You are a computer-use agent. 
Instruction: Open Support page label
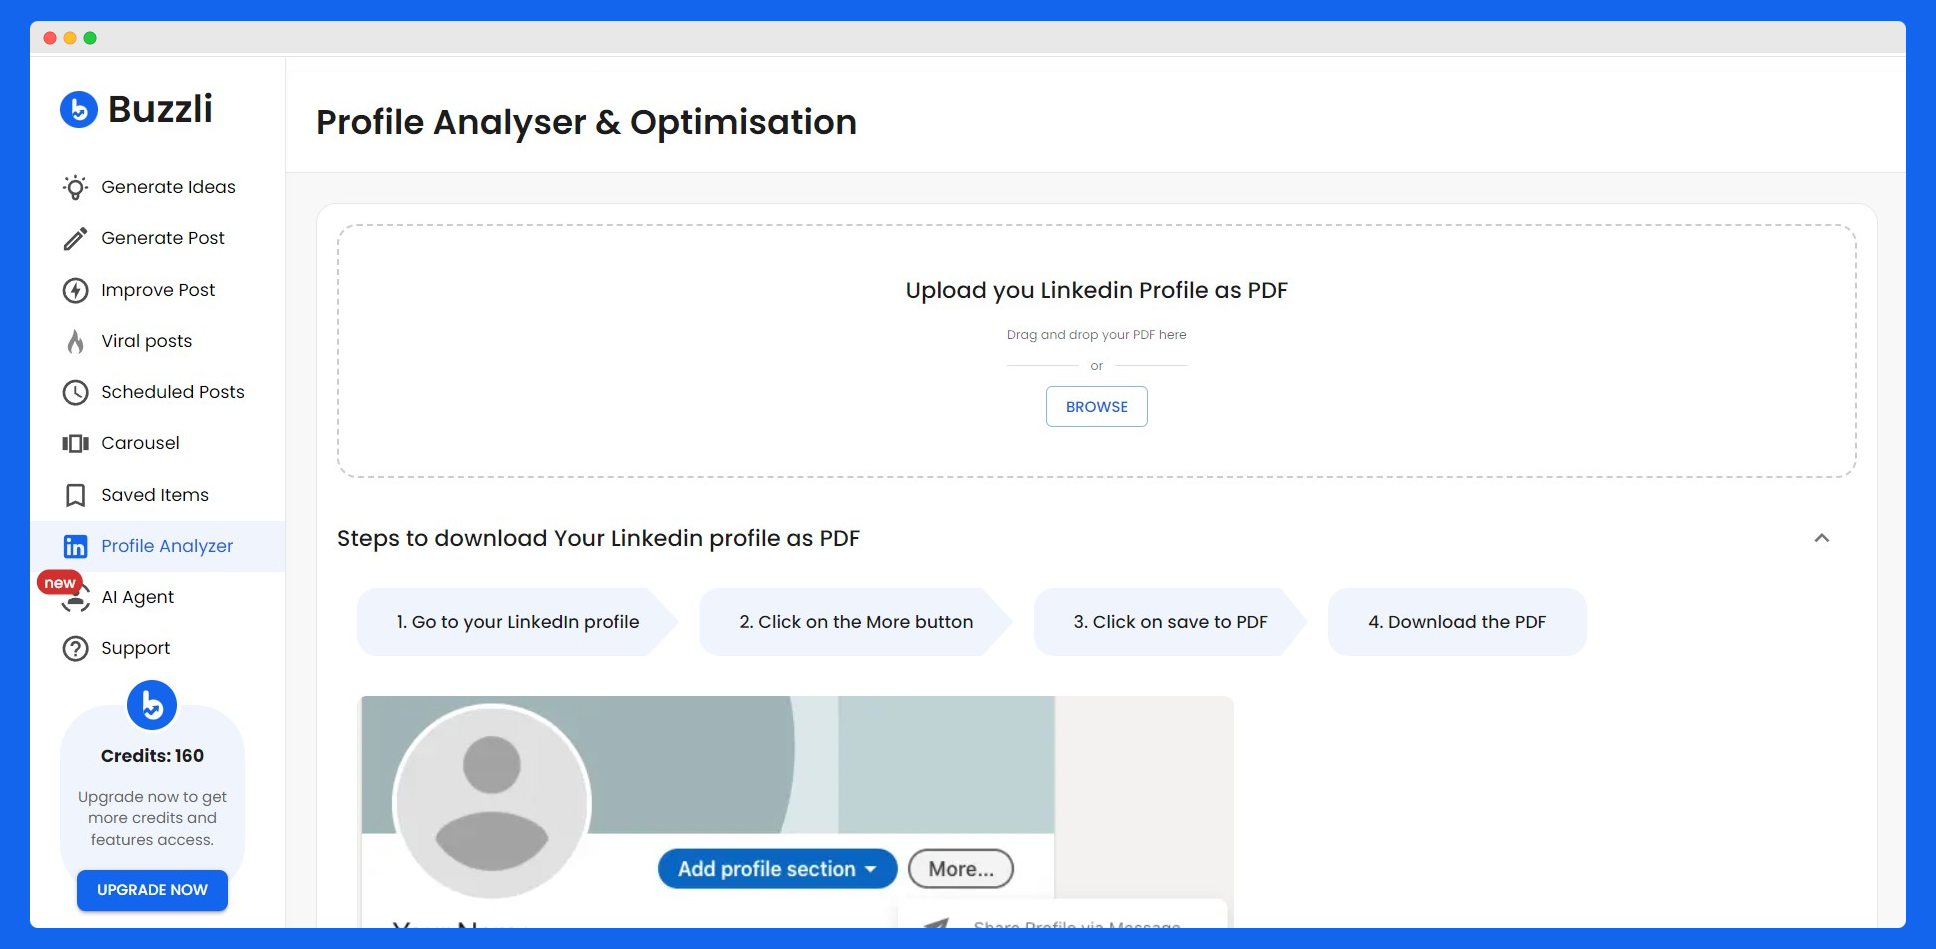pos(135,648)
